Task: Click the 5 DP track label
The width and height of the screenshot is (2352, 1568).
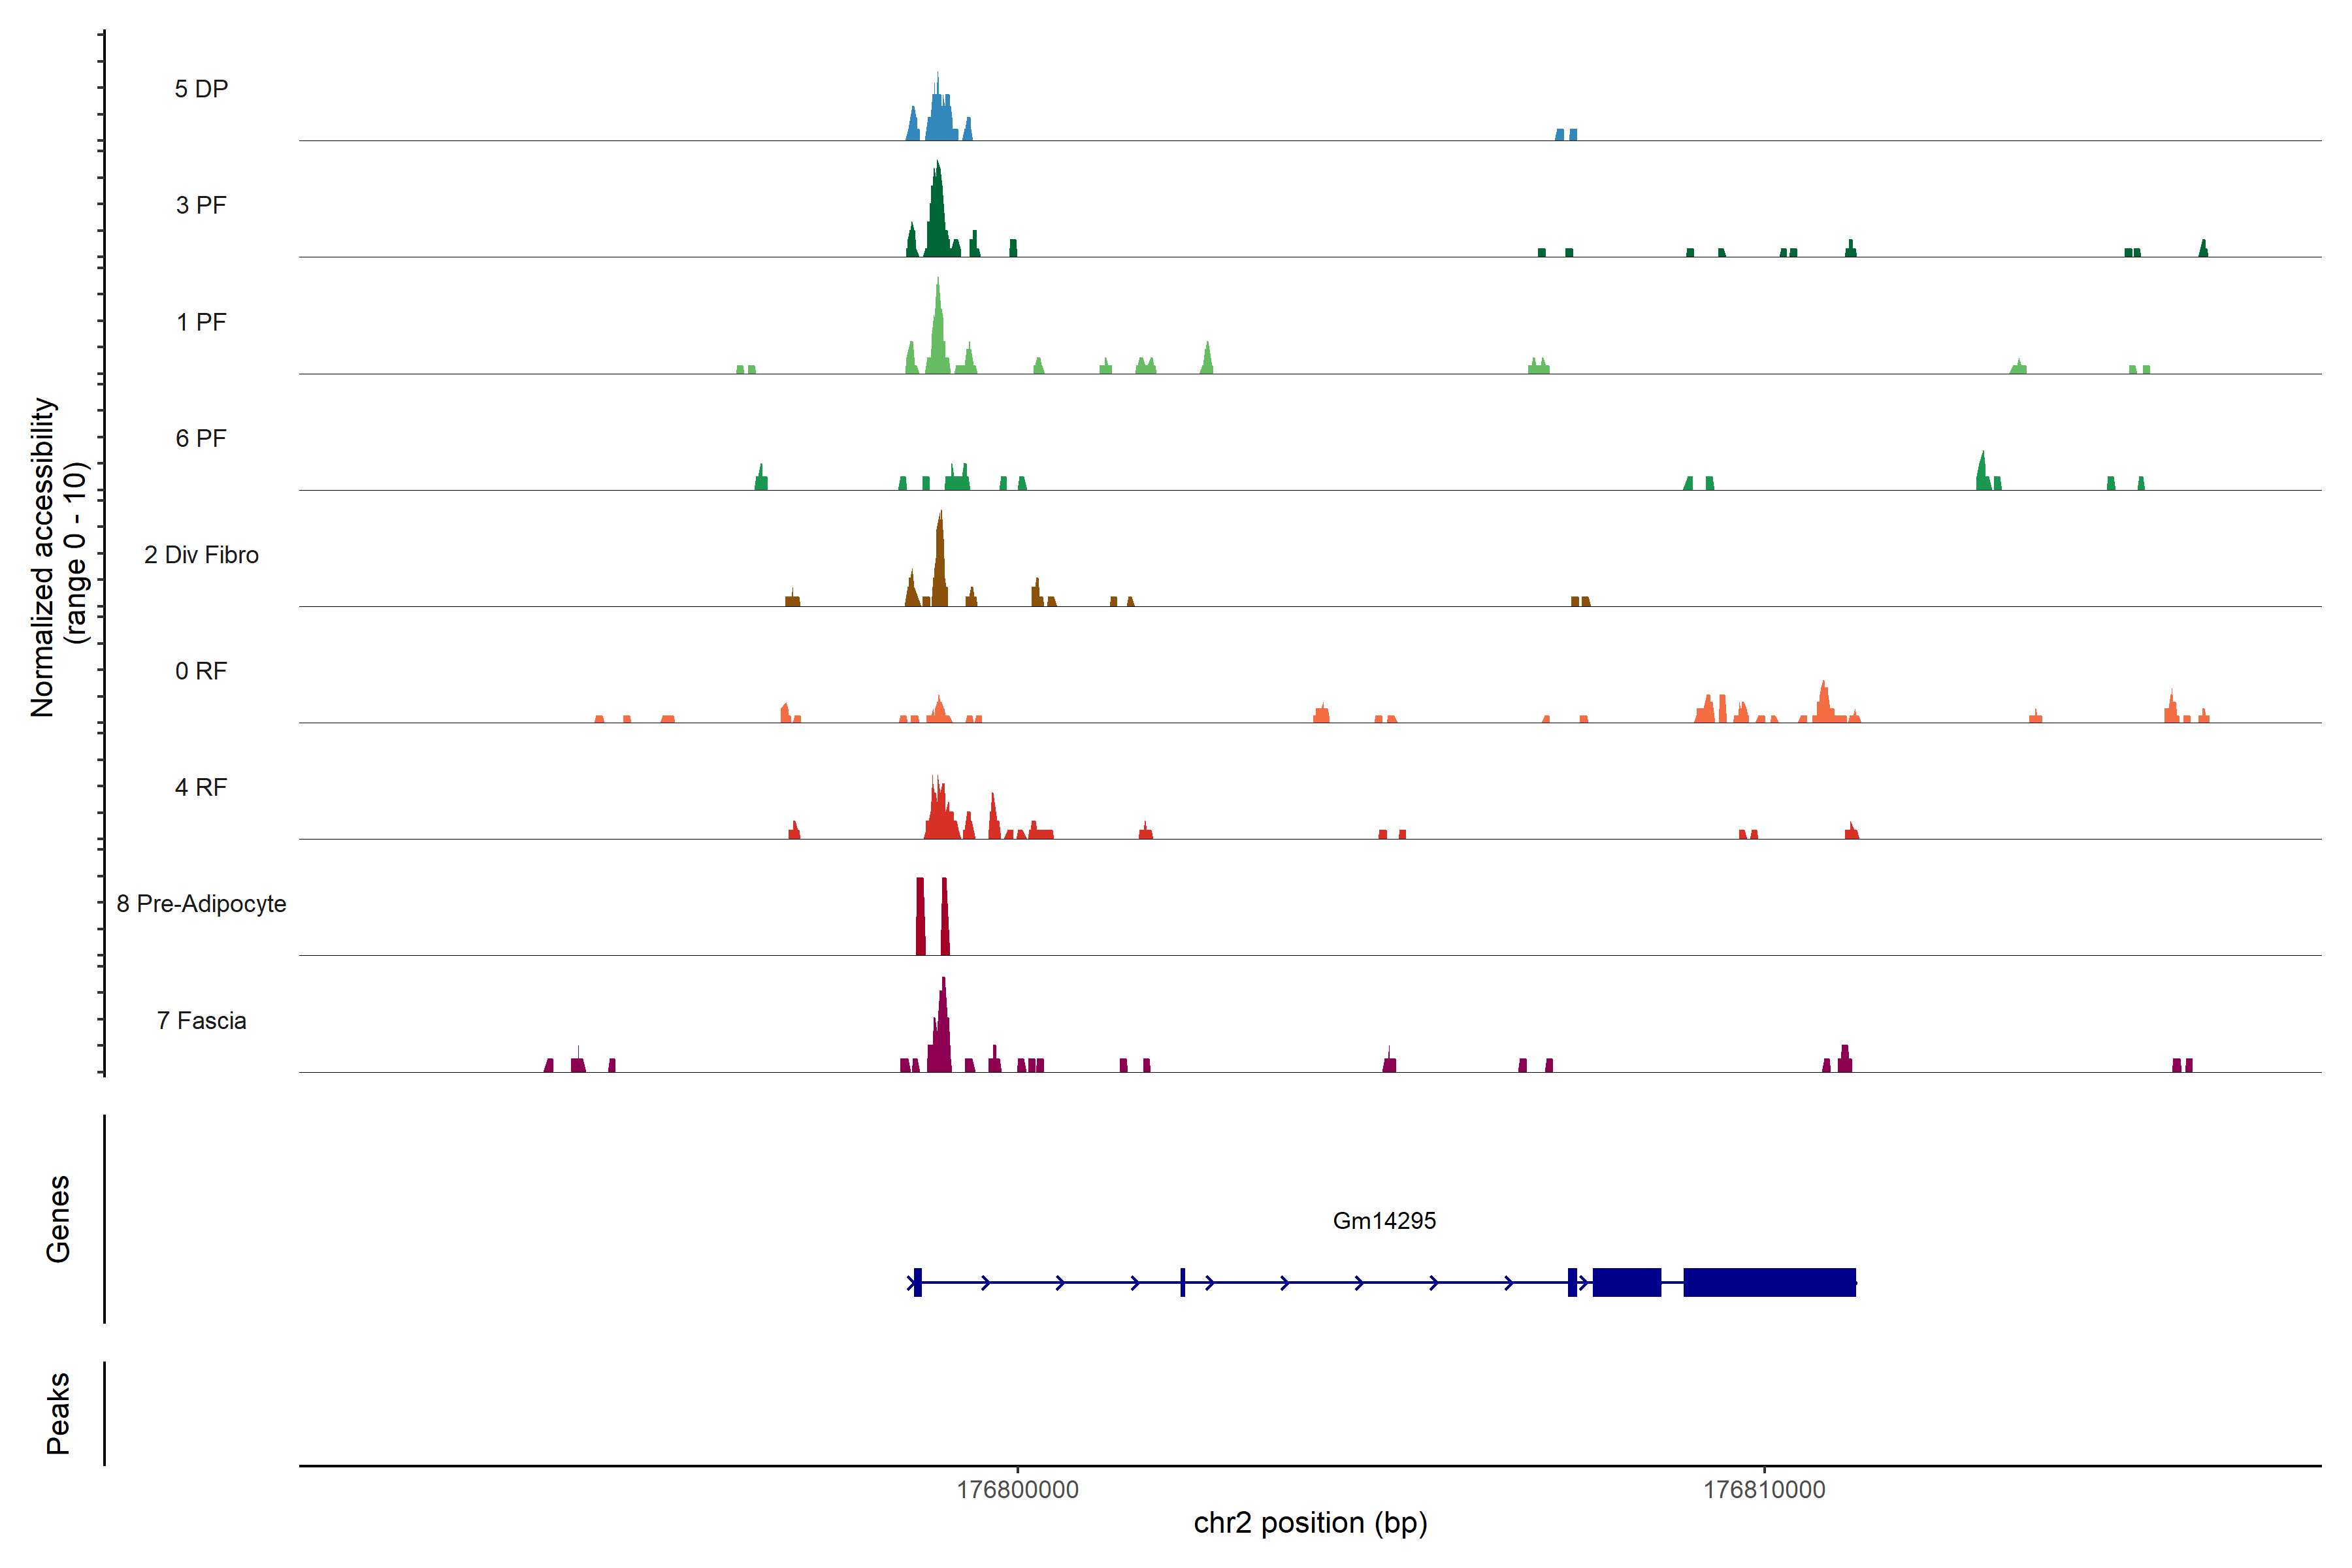Action: click(x=201, y=89)
